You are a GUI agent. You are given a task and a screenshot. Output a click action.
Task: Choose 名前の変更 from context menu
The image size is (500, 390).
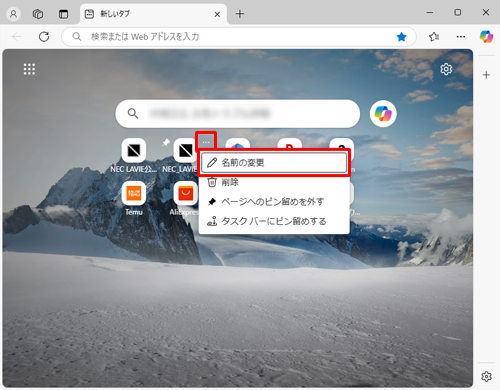click(x=274, y=163)
